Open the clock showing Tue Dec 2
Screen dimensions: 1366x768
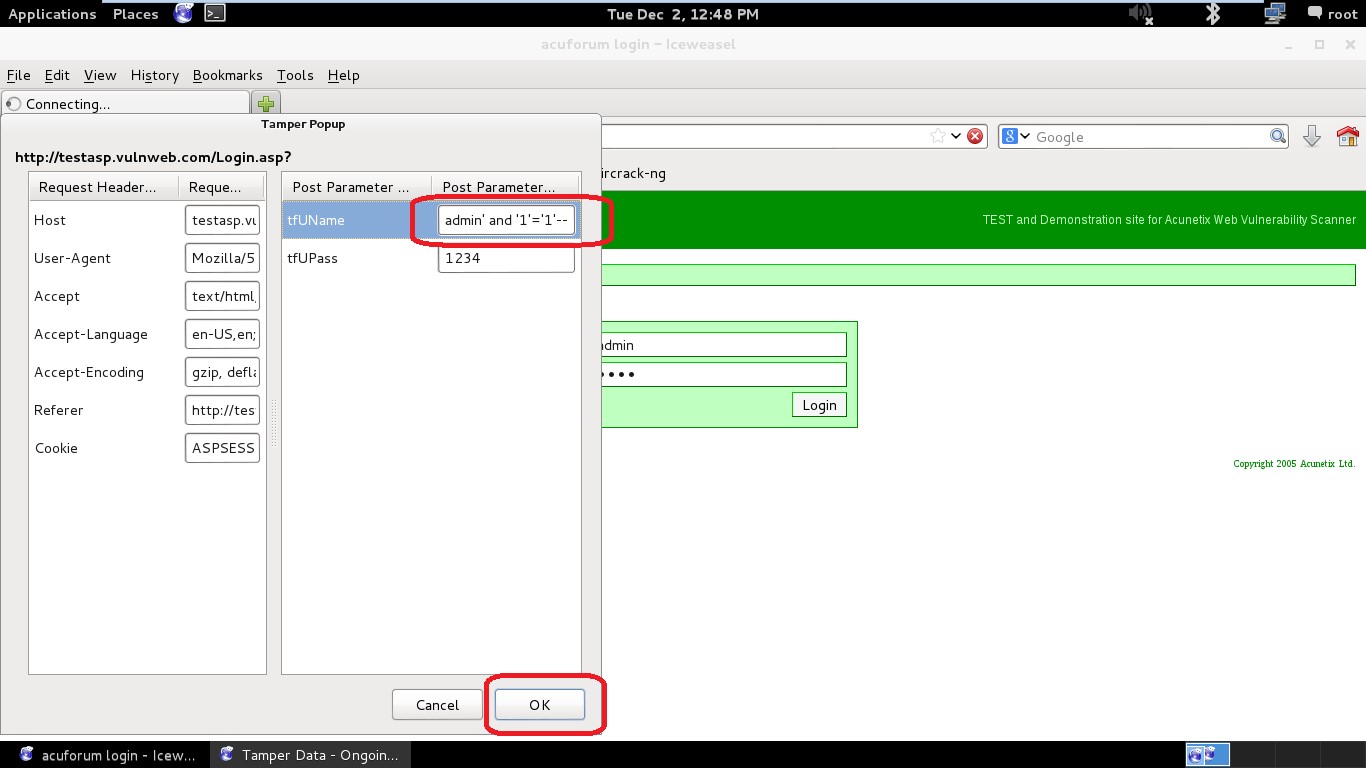click(683, 14)
